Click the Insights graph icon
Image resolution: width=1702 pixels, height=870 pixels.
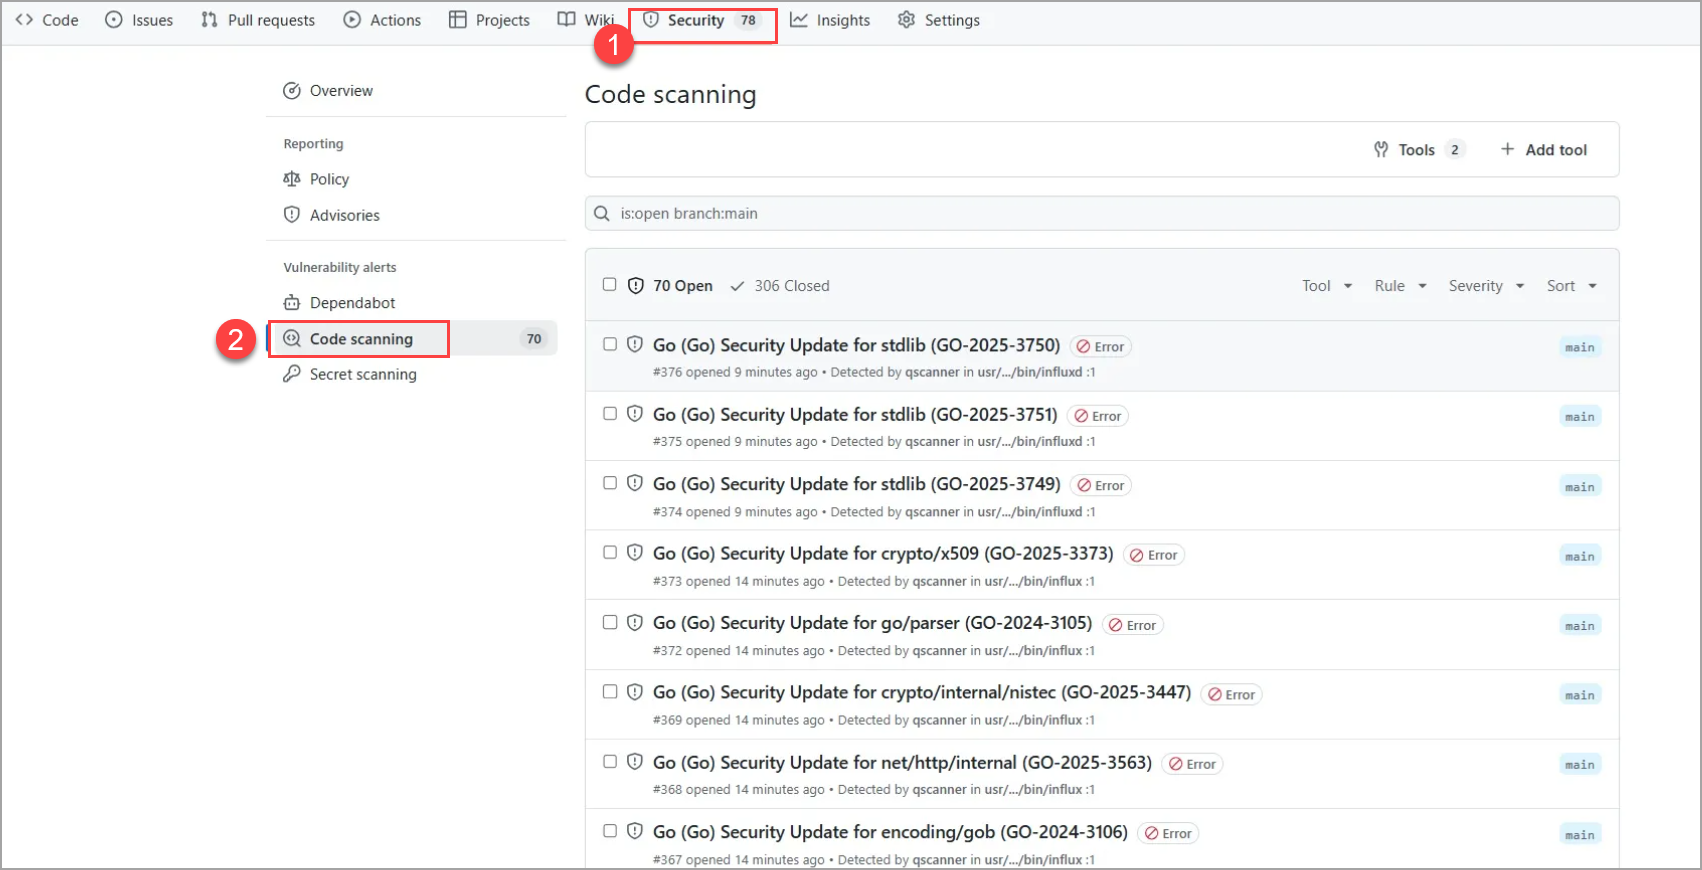point(799,20)
